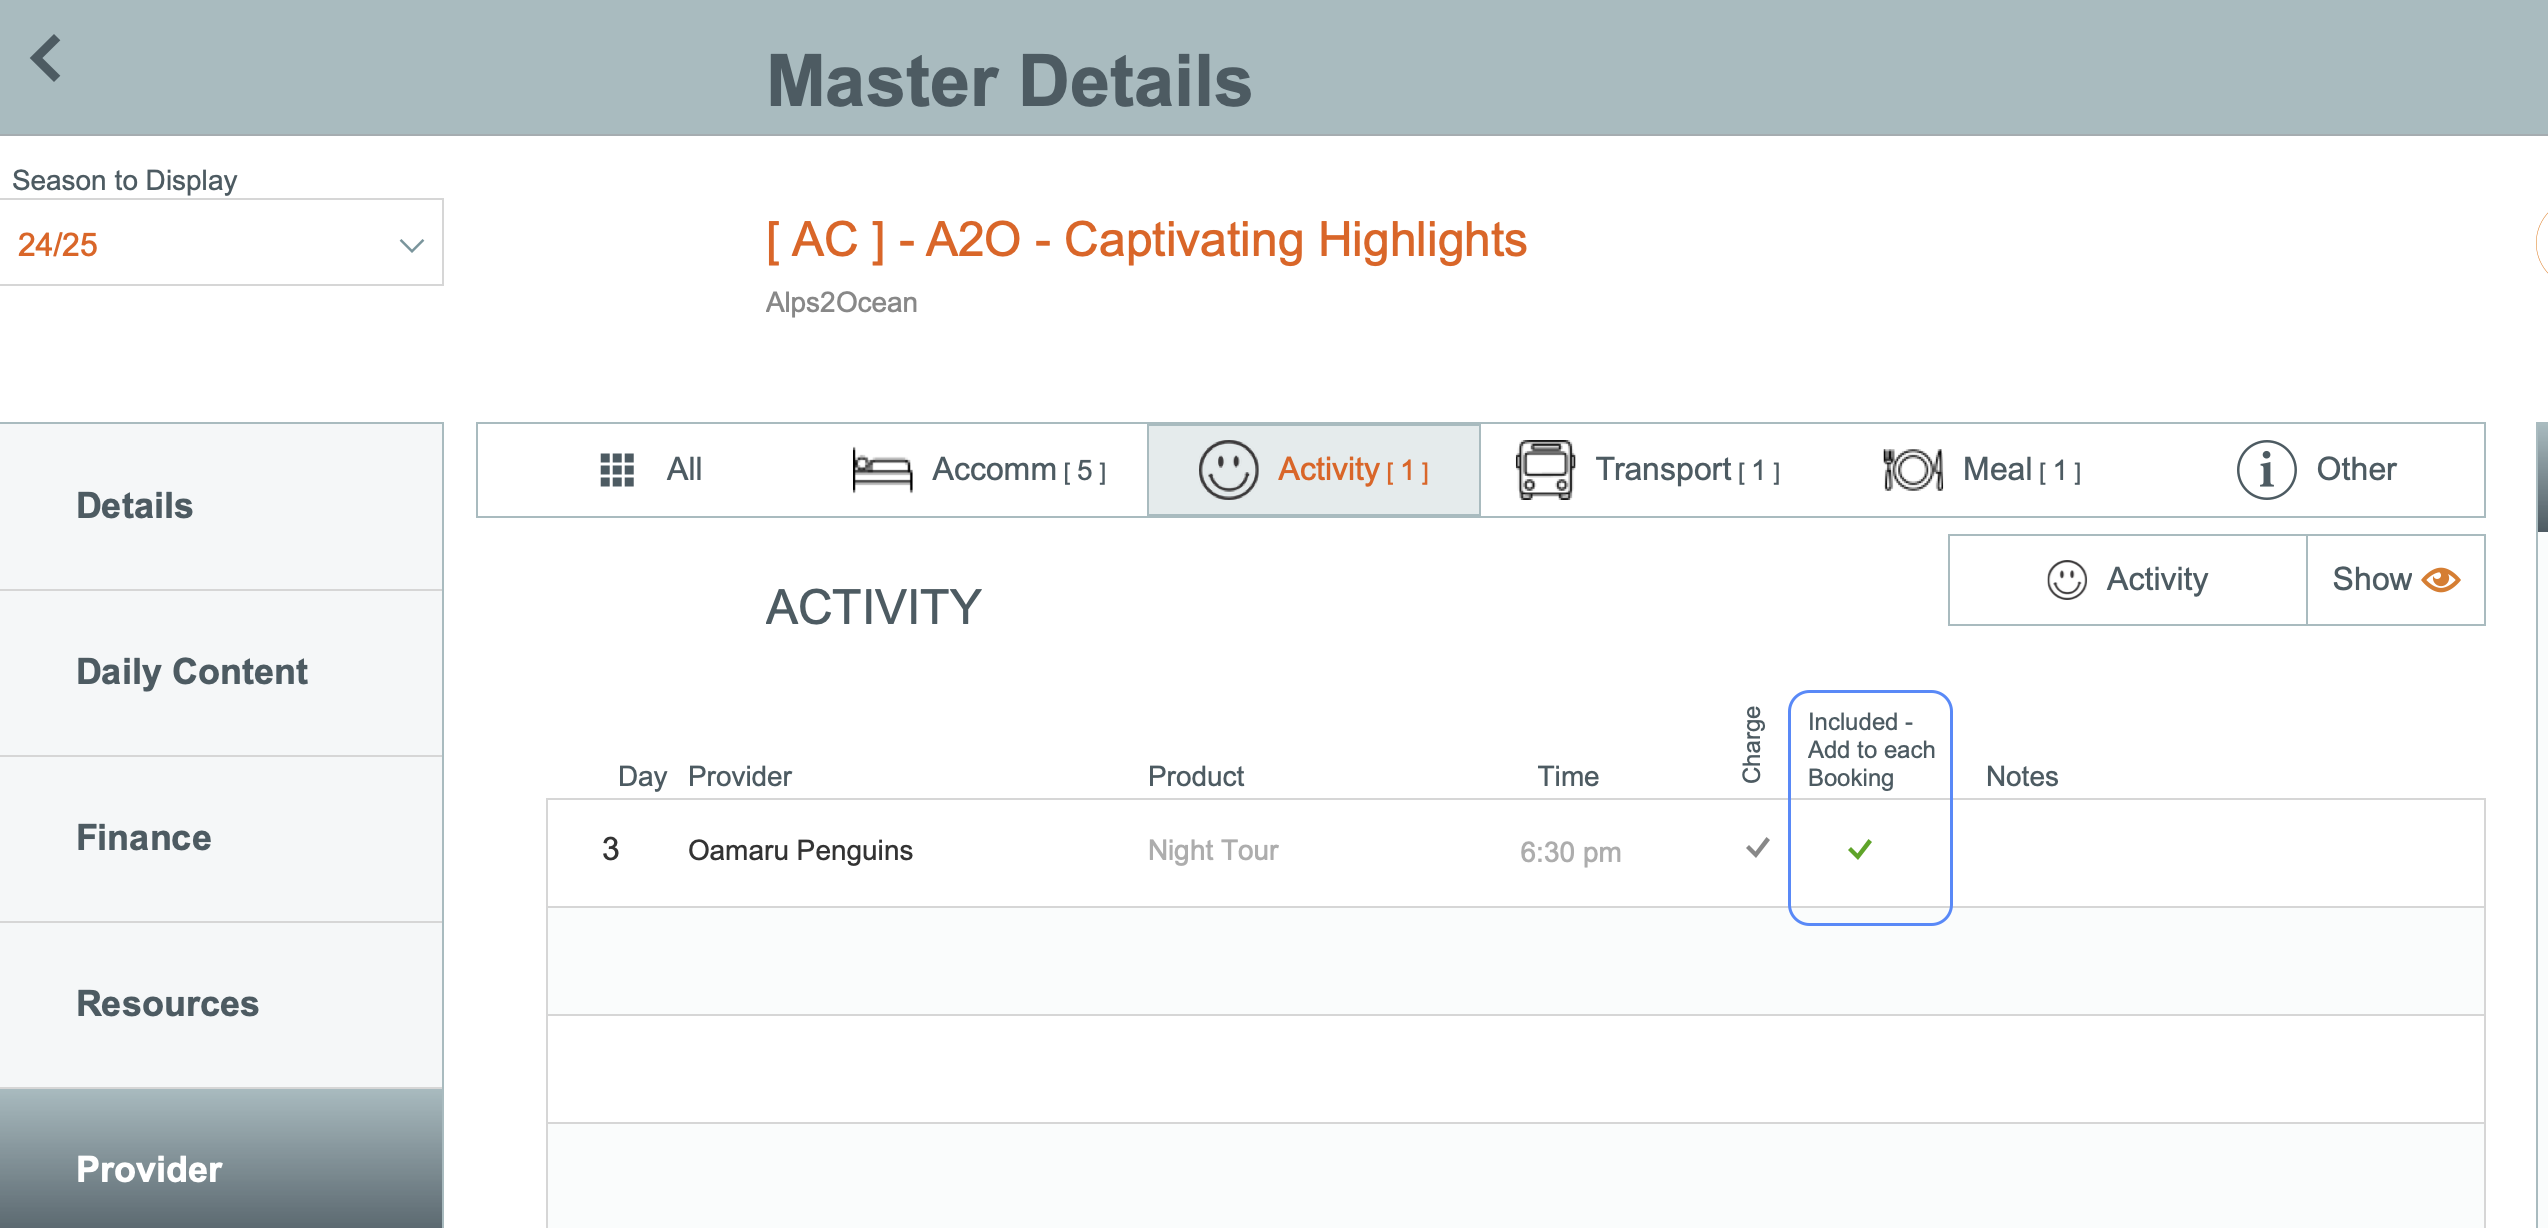Go back using the top-left chevron arrow

tap(46, 58)
